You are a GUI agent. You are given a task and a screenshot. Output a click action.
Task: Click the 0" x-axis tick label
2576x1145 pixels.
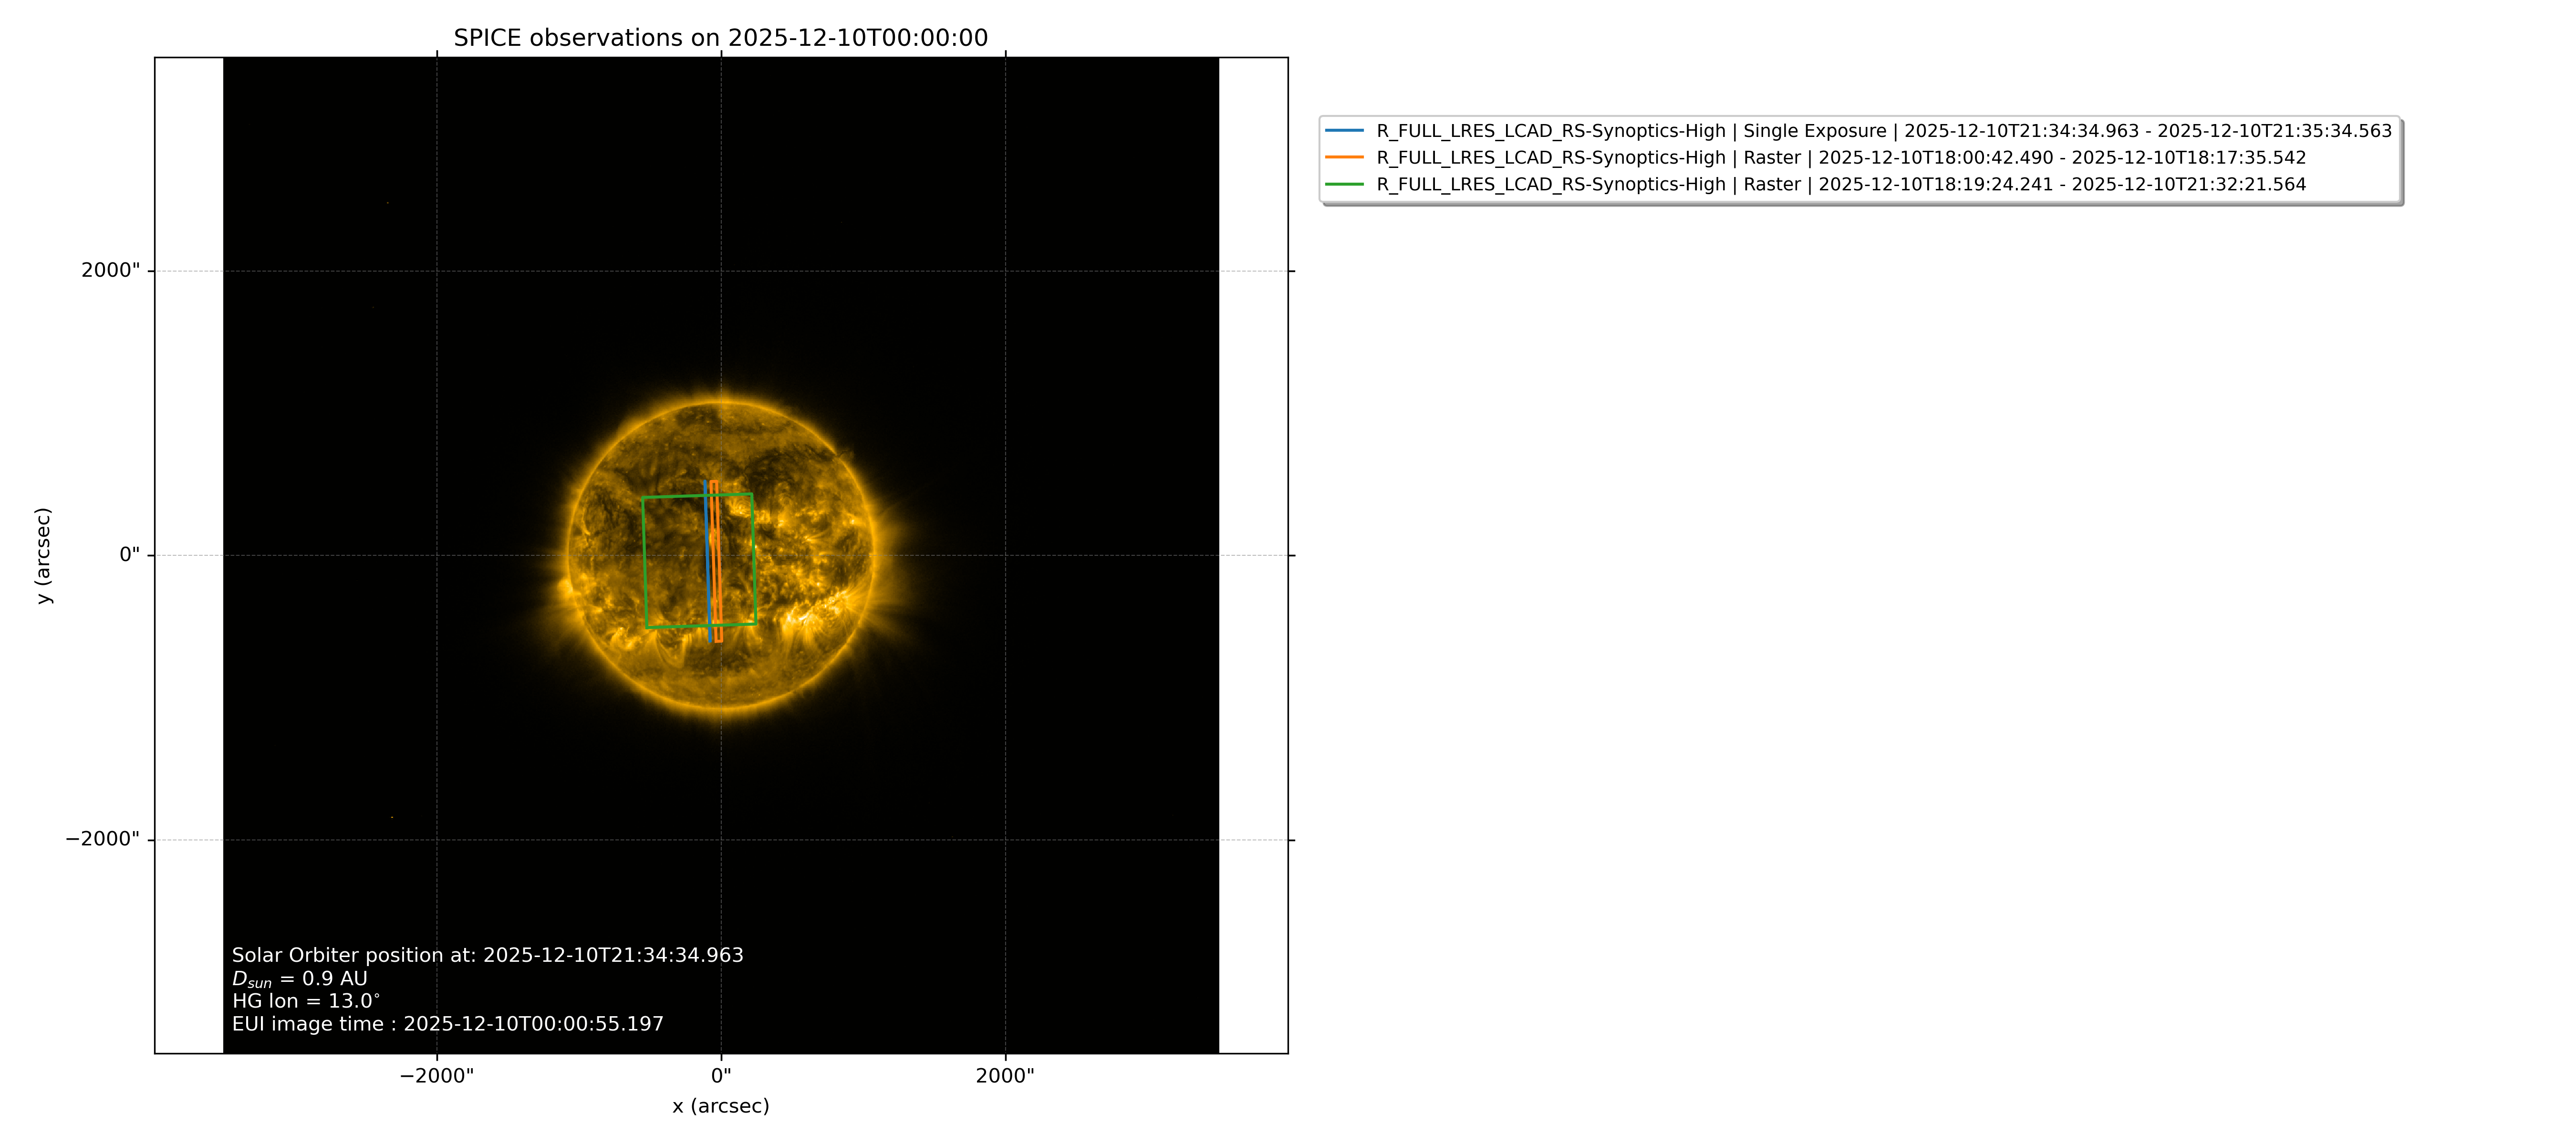pos(720,1076)
